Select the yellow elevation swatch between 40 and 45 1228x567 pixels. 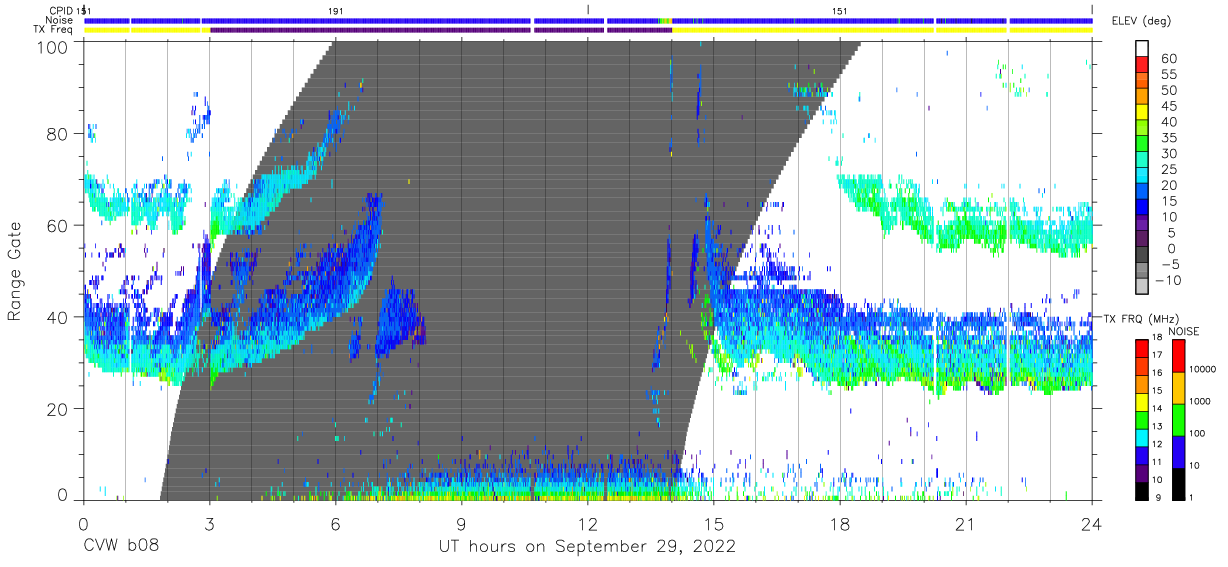point(1143,114)
